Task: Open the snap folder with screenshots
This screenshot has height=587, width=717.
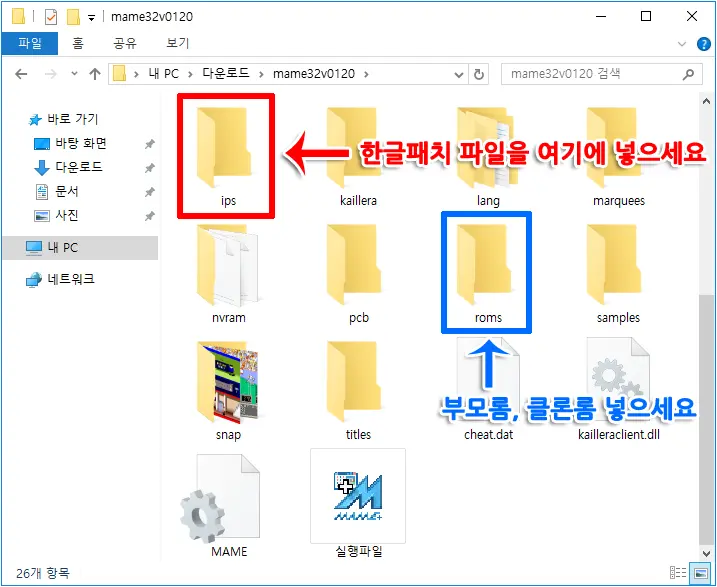Action: pyautogui.click(x=228, y=390)
